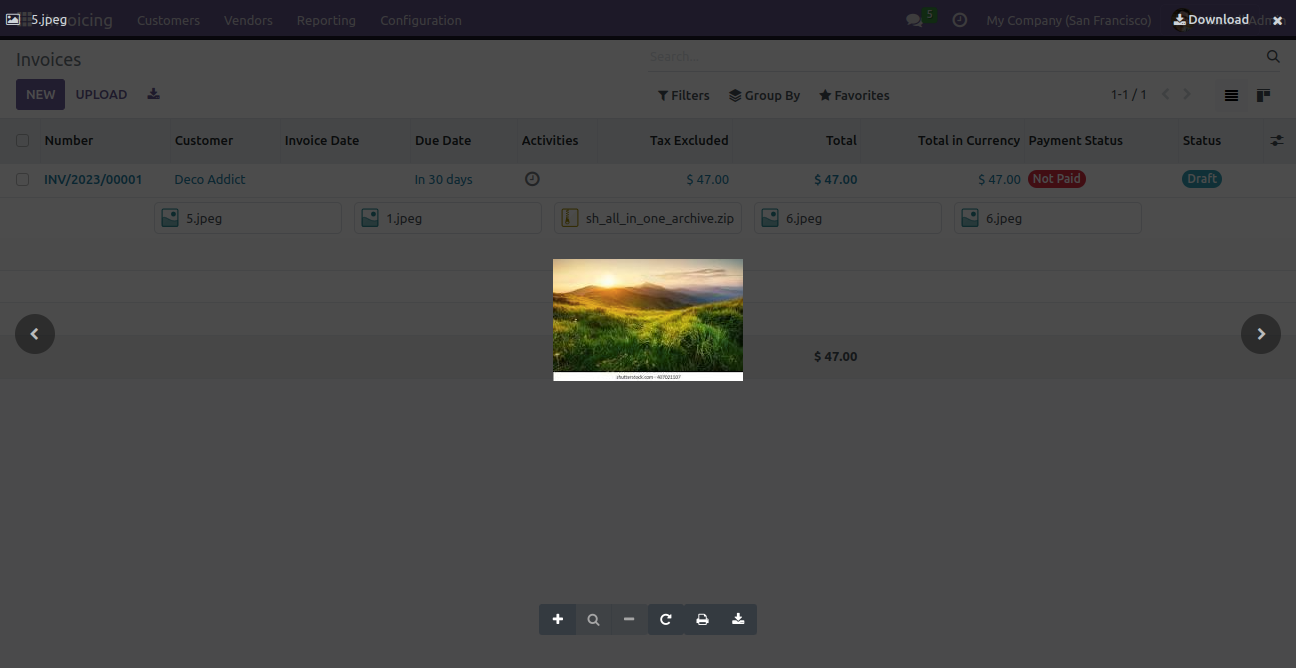Click the NEW invoice button
The width and height of the screenshot is (1296, 668).
pyautogui.click(x=40, y=95)
